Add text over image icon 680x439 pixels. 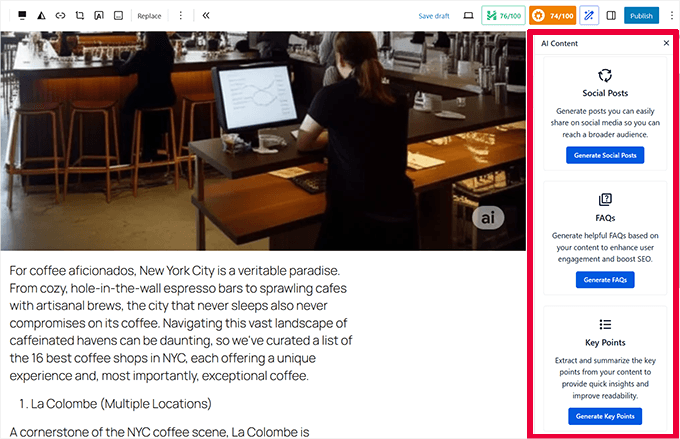[x=98, y=16]
